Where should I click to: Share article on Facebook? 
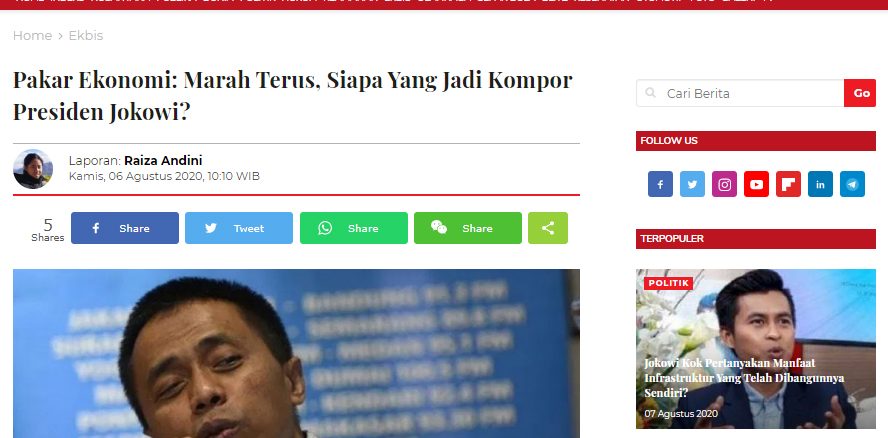(125, 228)
